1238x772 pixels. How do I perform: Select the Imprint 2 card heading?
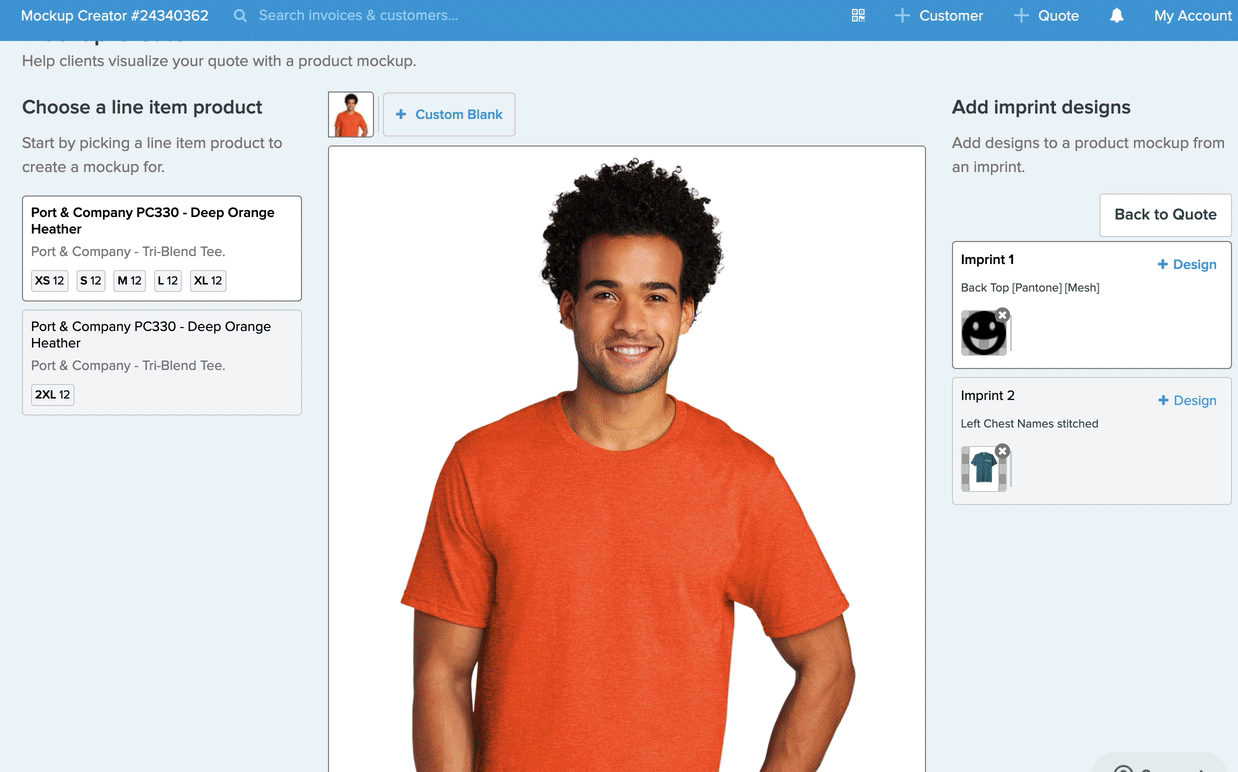tap(988, 396)
